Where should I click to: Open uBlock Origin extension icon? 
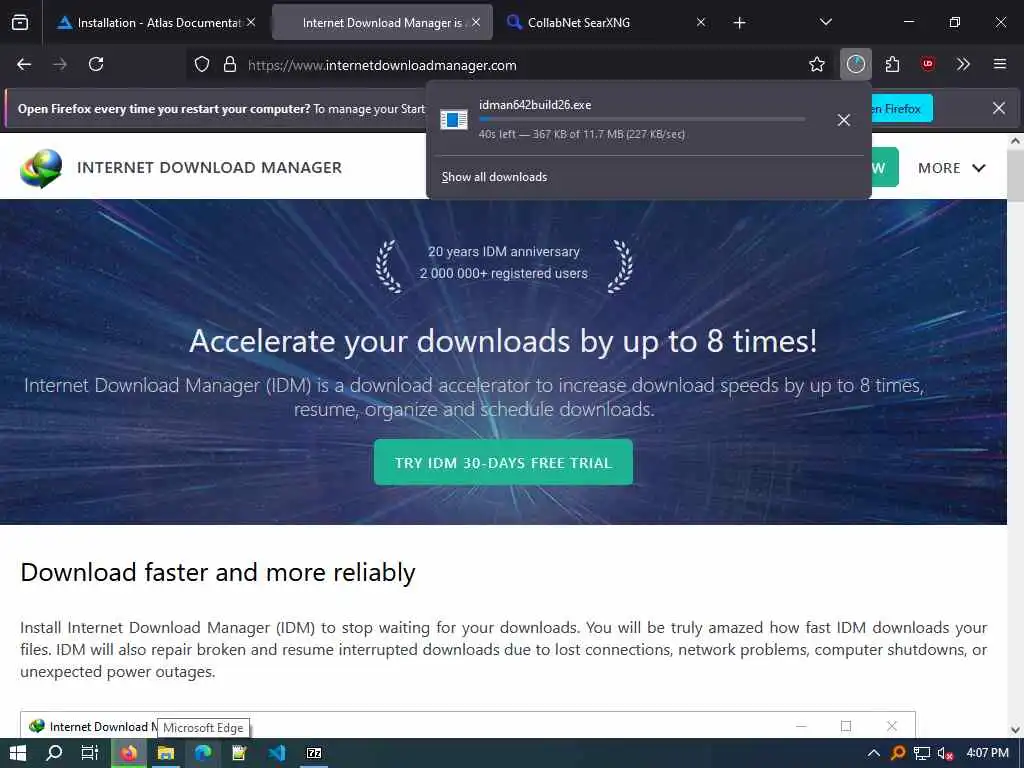point(927,64)
